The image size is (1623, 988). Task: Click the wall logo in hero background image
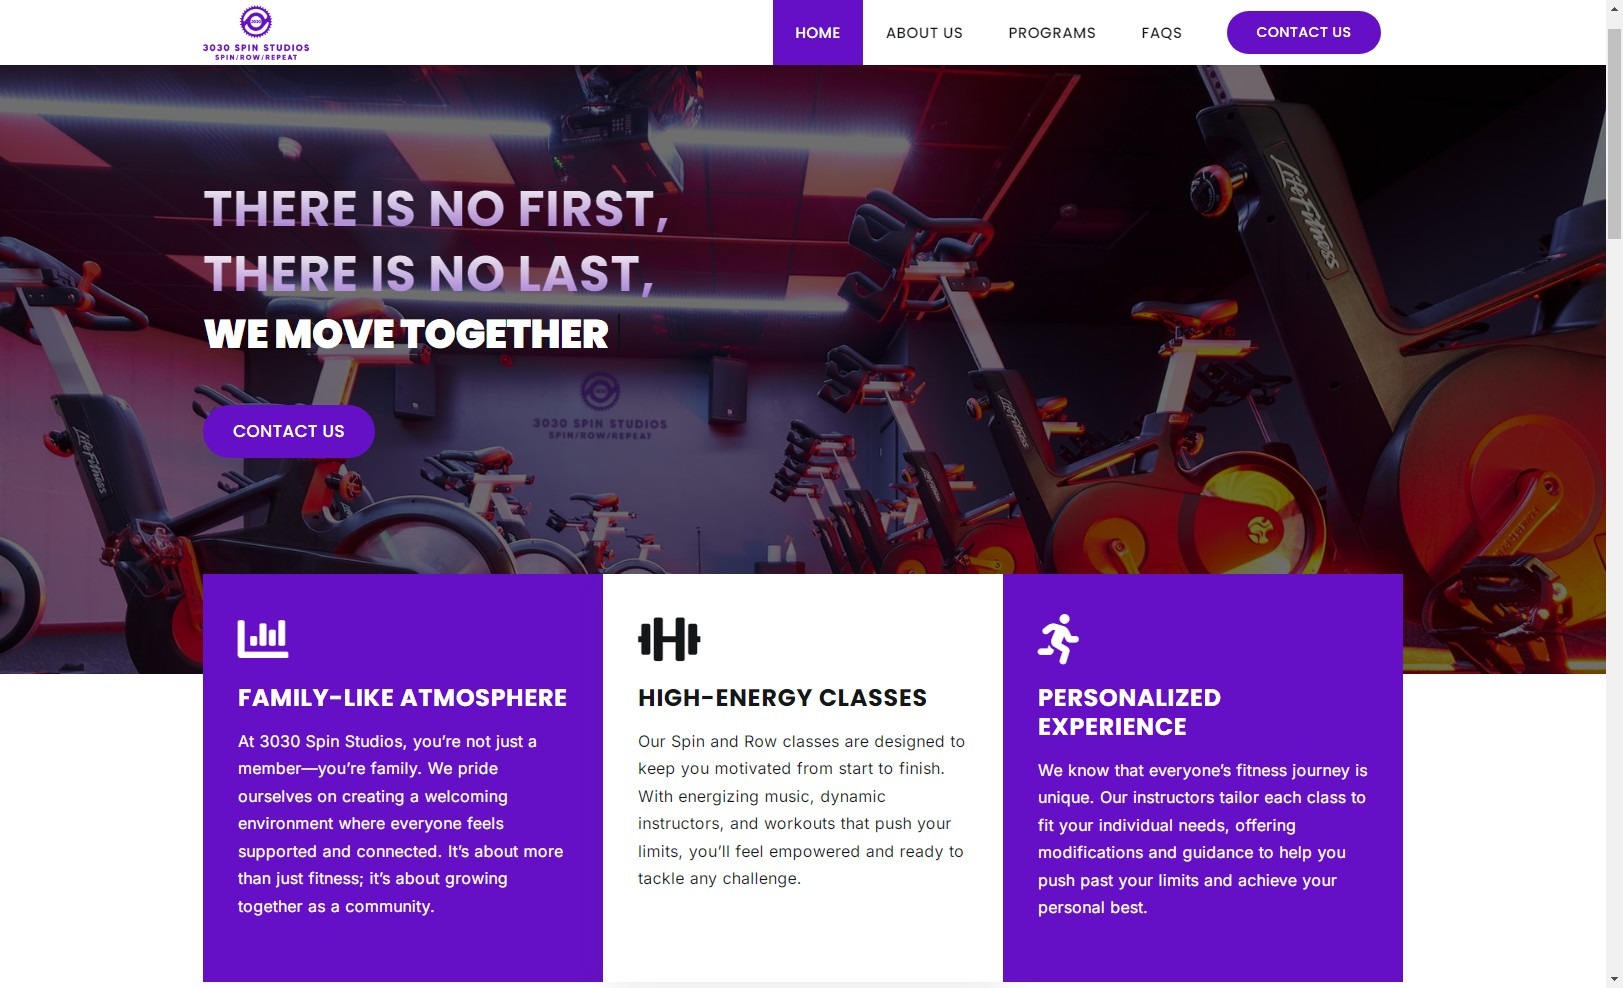[x=600, y=406]
